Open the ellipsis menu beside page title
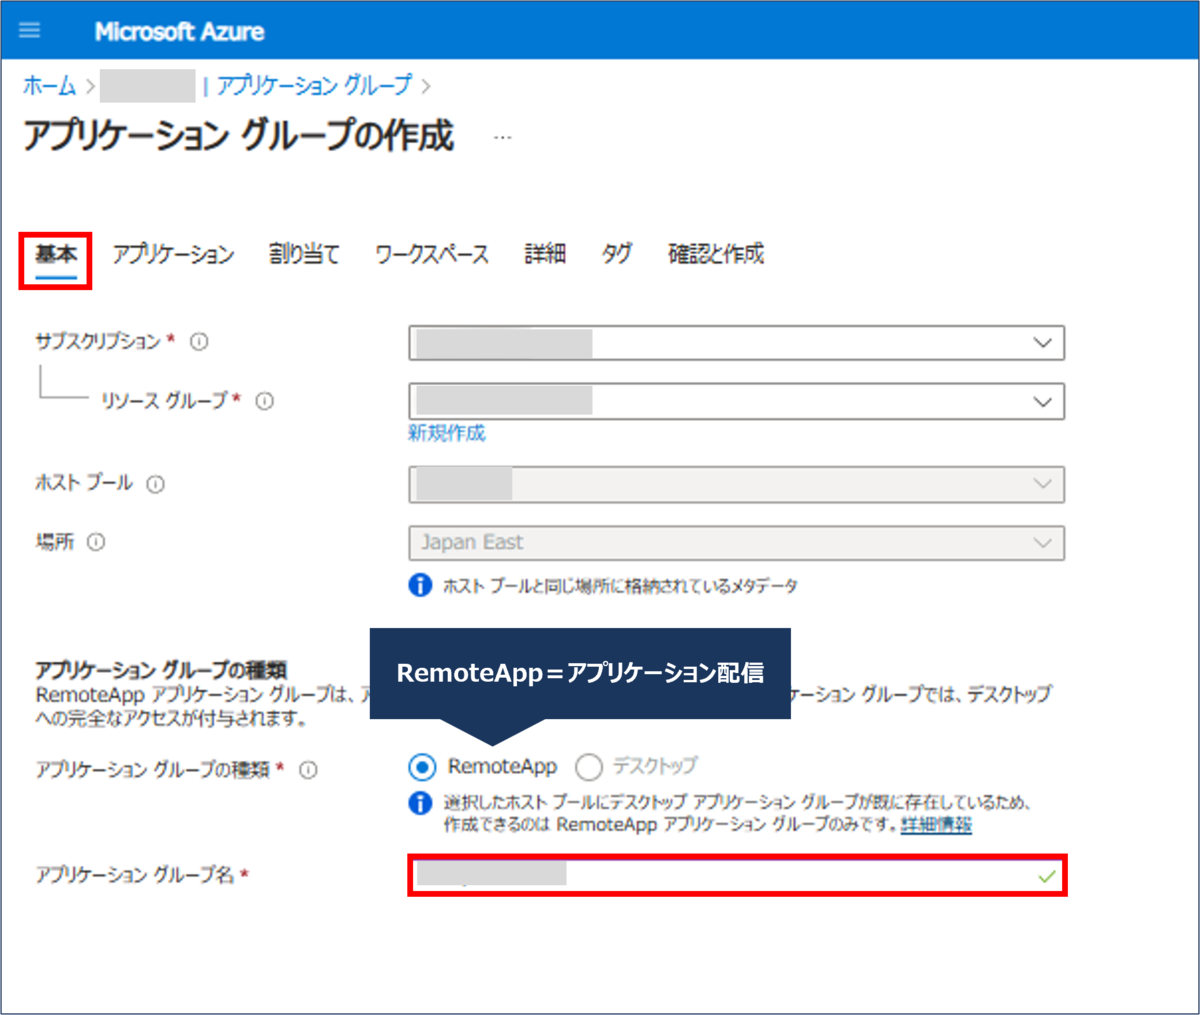Screen dimensions: 1200x1015 coord(503,137)
